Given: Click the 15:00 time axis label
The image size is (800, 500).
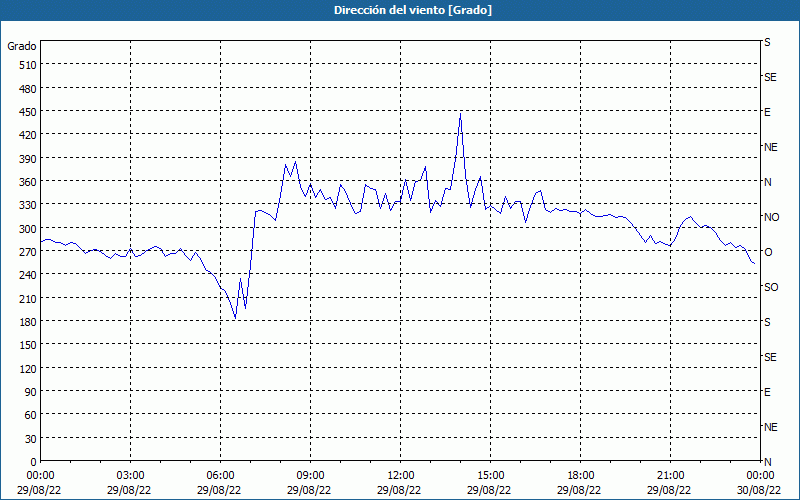Looking at the screenshot, I should click(490, 476).
